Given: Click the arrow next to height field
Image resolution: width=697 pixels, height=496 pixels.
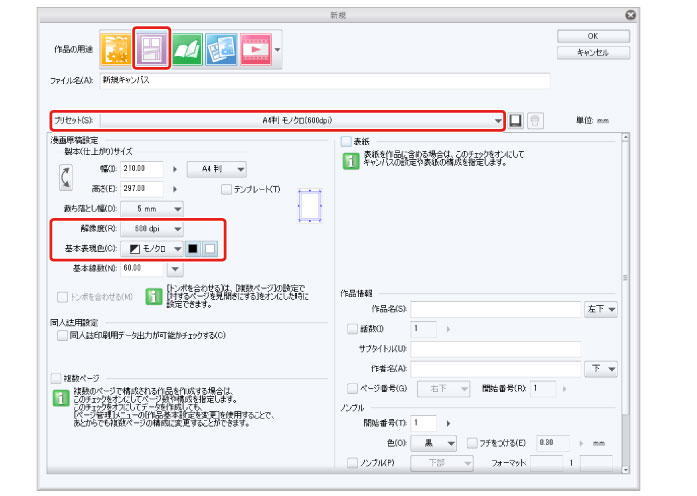Looking at the screenshot, I should click(175, 189).
